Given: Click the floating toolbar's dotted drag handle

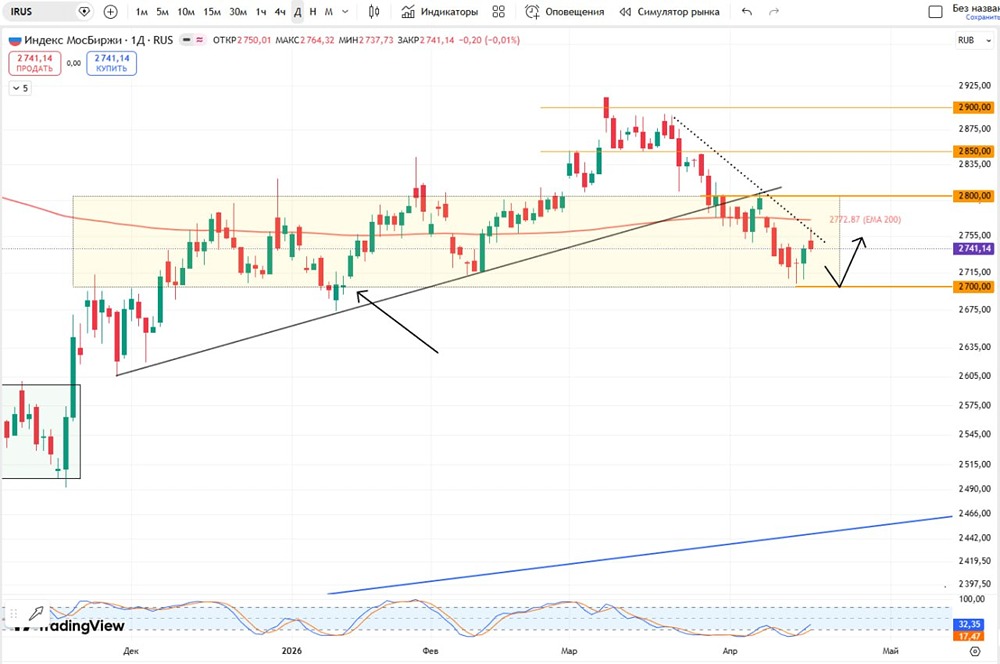Looking at the screenshot, I should click(13, 614).
